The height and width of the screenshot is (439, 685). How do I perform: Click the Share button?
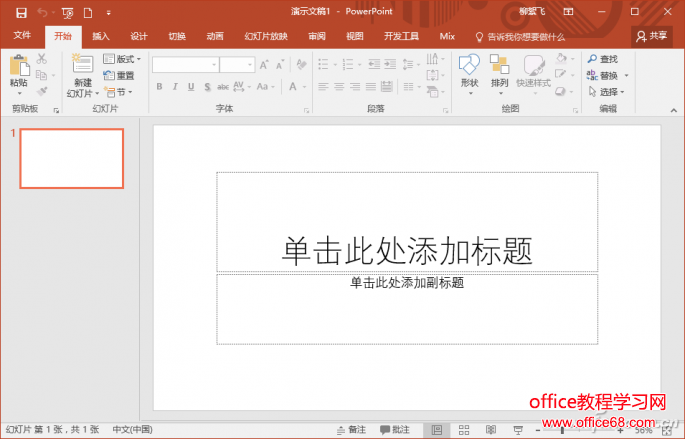(x=652, y=35)
